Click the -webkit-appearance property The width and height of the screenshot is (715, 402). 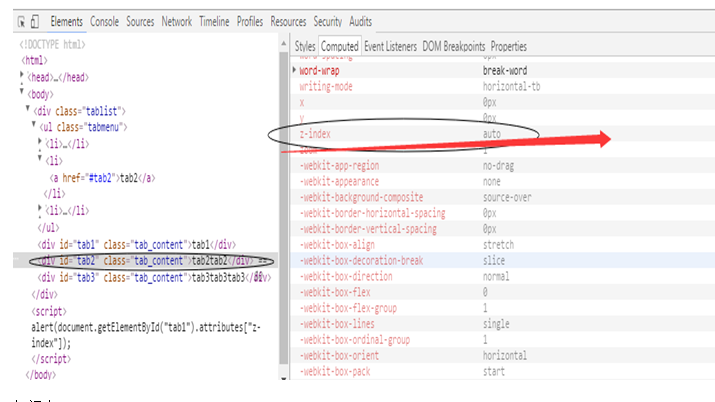[x=339, y=181]
